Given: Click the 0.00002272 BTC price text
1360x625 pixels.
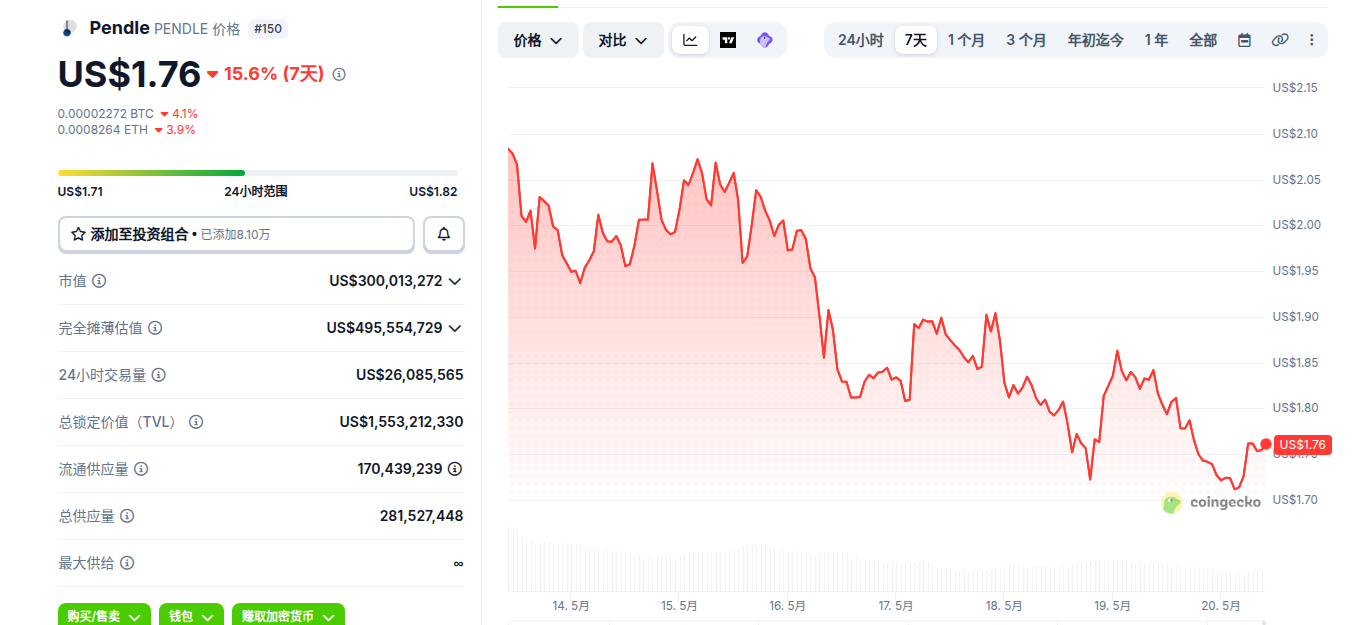Looking at the screenshot, I should click(x=106, y=114).
